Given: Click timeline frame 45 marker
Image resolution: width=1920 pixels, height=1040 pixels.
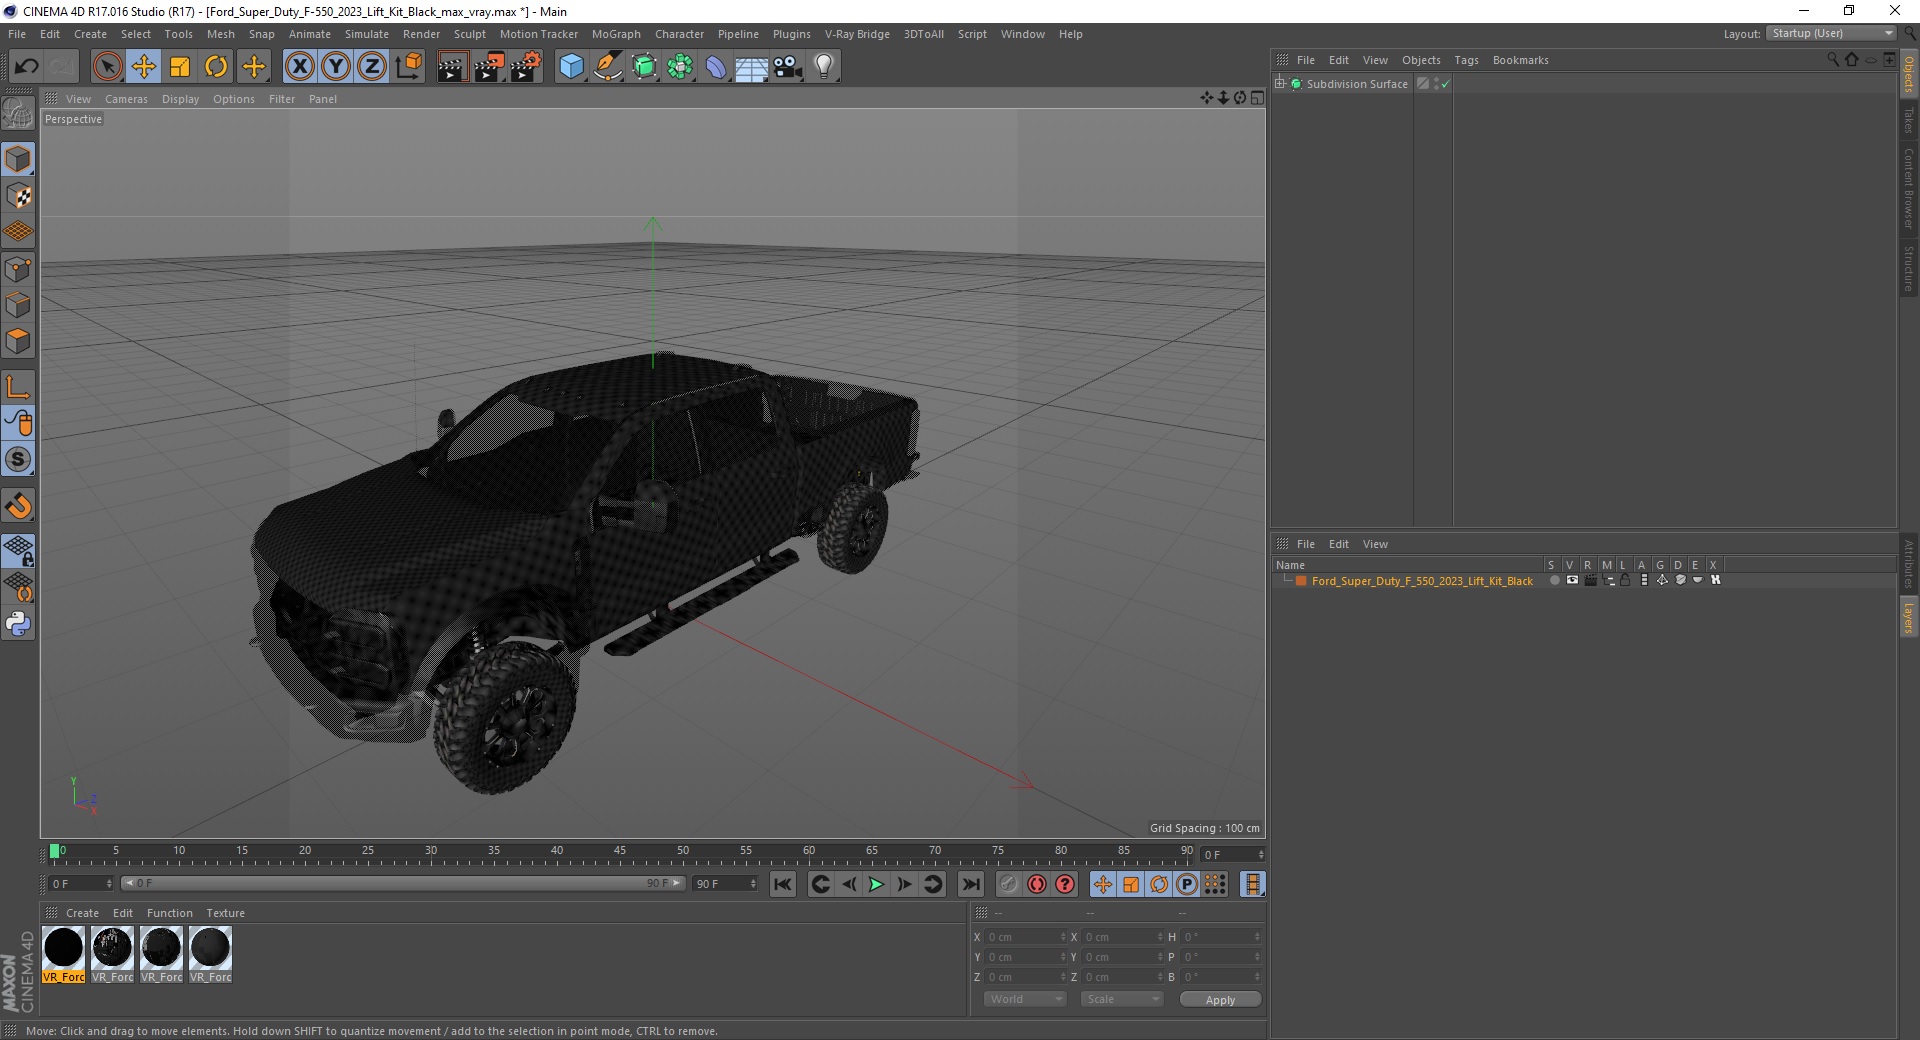Looking at the screenshot, I should coord(620,851).
